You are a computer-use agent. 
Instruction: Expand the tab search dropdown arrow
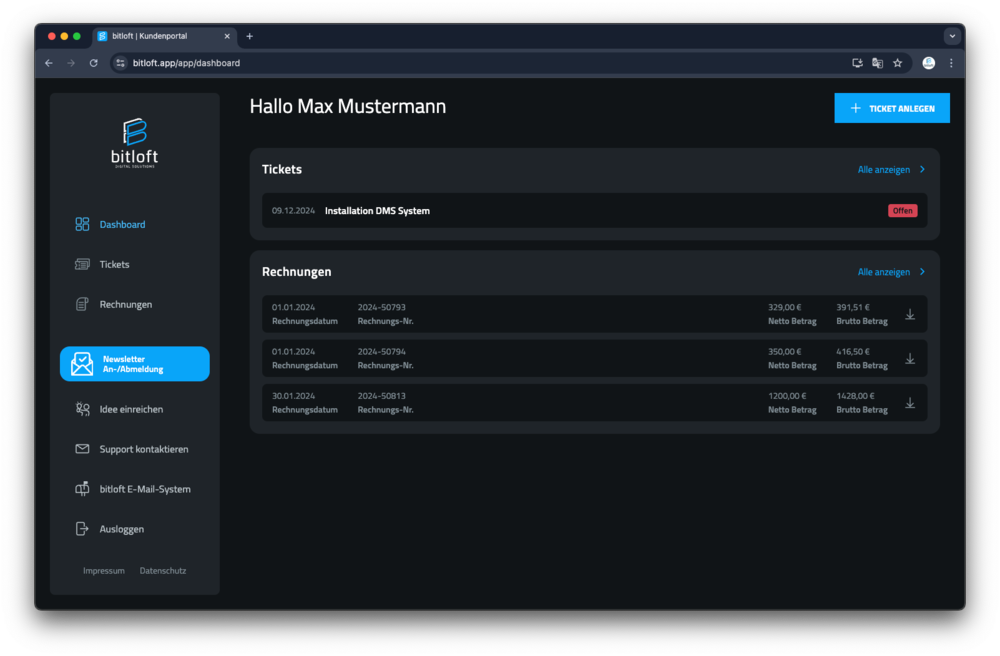pos(952,36)
